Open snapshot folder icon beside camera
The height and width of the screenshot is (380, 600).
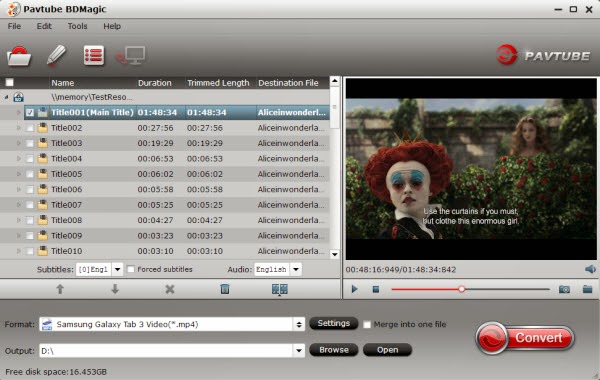(x=587, y=289)
